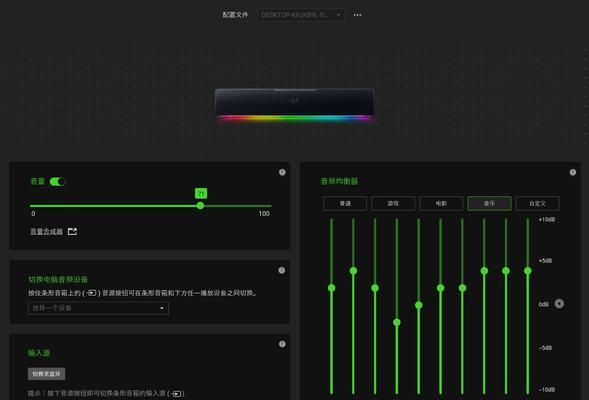Open the profile options ellipsis menu
Image resolution: width=589 pixels, height=400 pixels.
point(357,15)
